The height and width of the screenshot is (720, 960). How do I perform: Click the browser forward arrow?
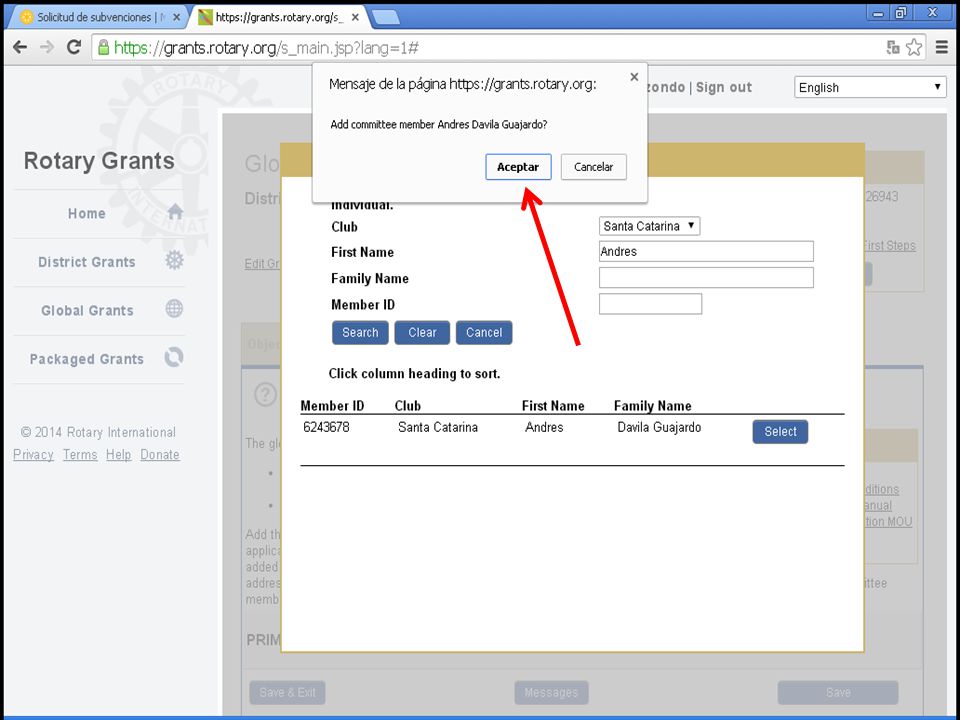pyautogui.click(x=47, y=47)
